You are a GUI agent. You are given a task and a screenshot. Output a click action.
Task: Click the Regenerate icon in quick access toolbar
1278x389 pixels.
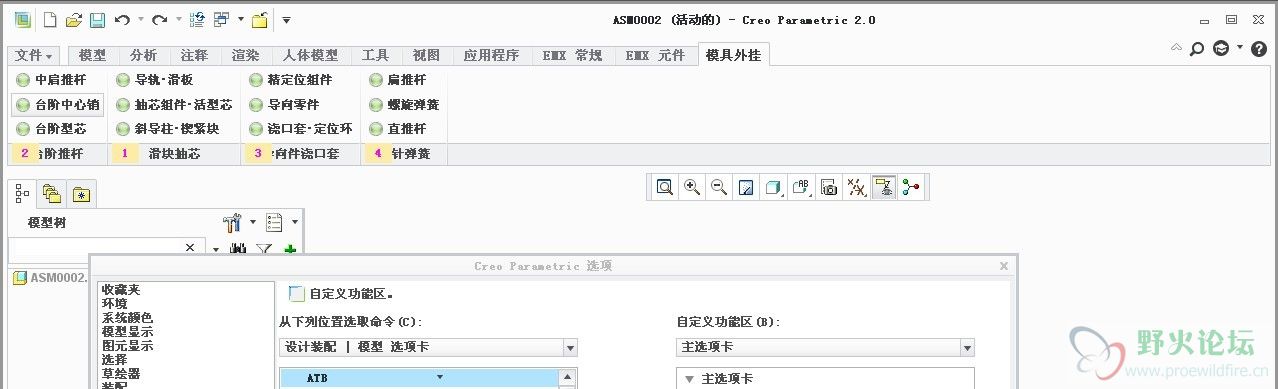[x=197, y=19]
